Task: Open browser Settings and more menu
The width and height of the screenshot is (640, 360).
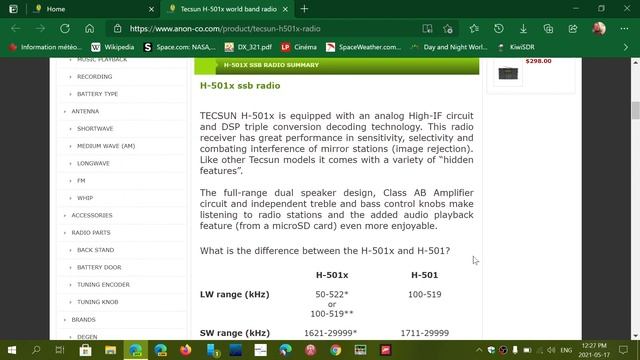Action: pyautogui.click(x=624, y=29)
